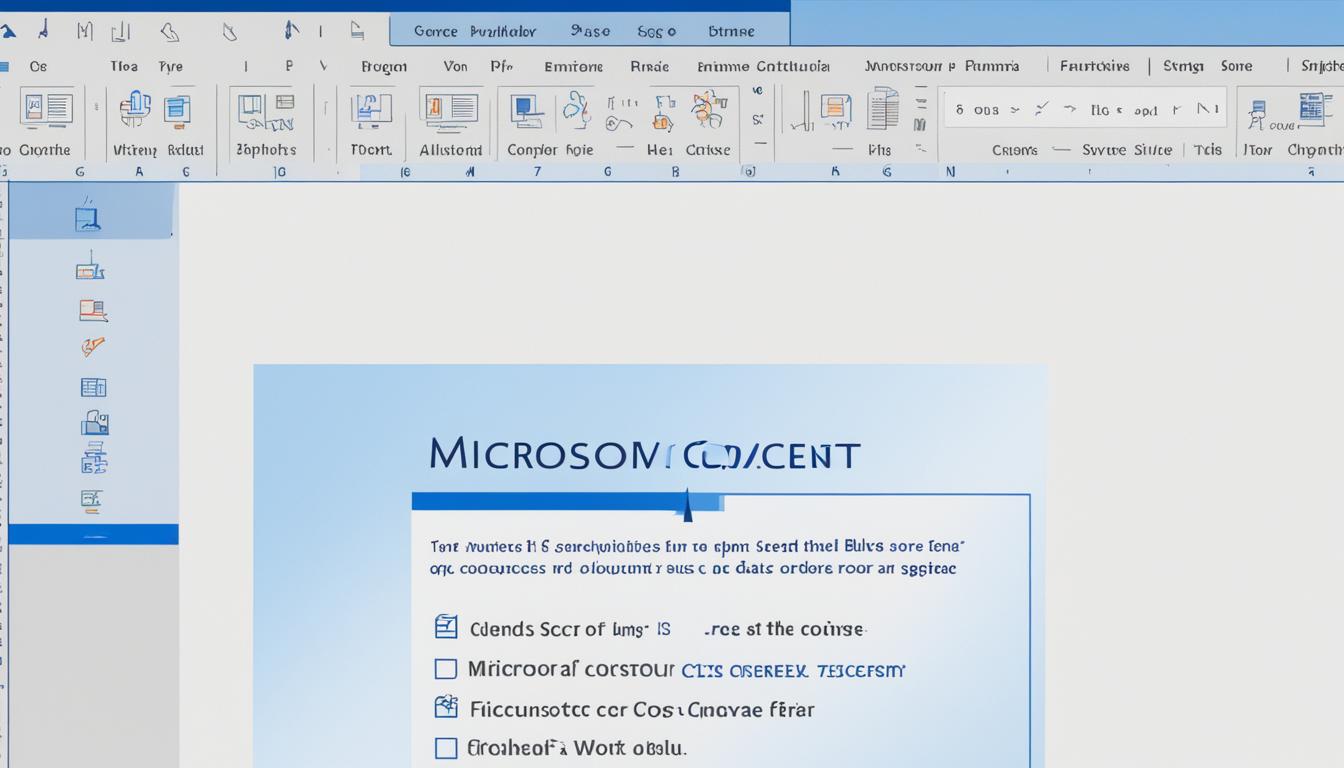Click the 'CLTS OREEEK TEICEFSM' text
Viewport: 1344px width, 768px height.
[792, 671]
